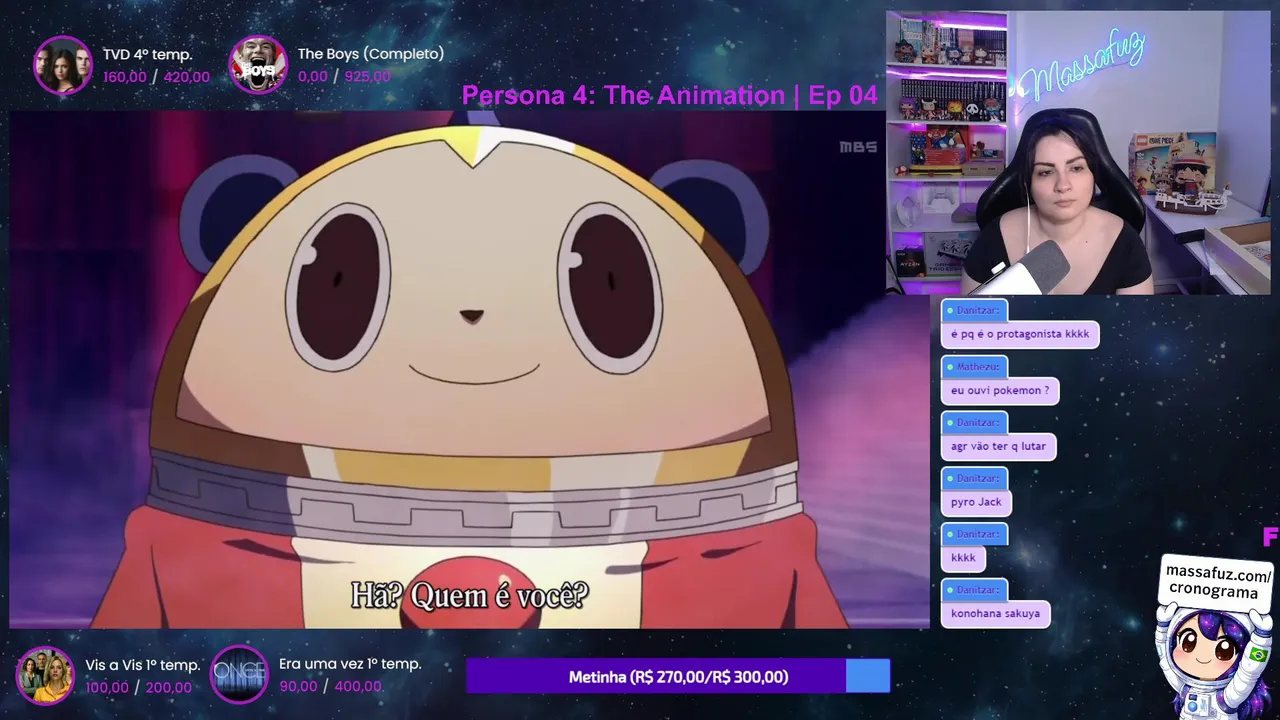The image size is (1280, 720).
Task: Click the MBS watermark logo in video
Action: tap(858, 147)
